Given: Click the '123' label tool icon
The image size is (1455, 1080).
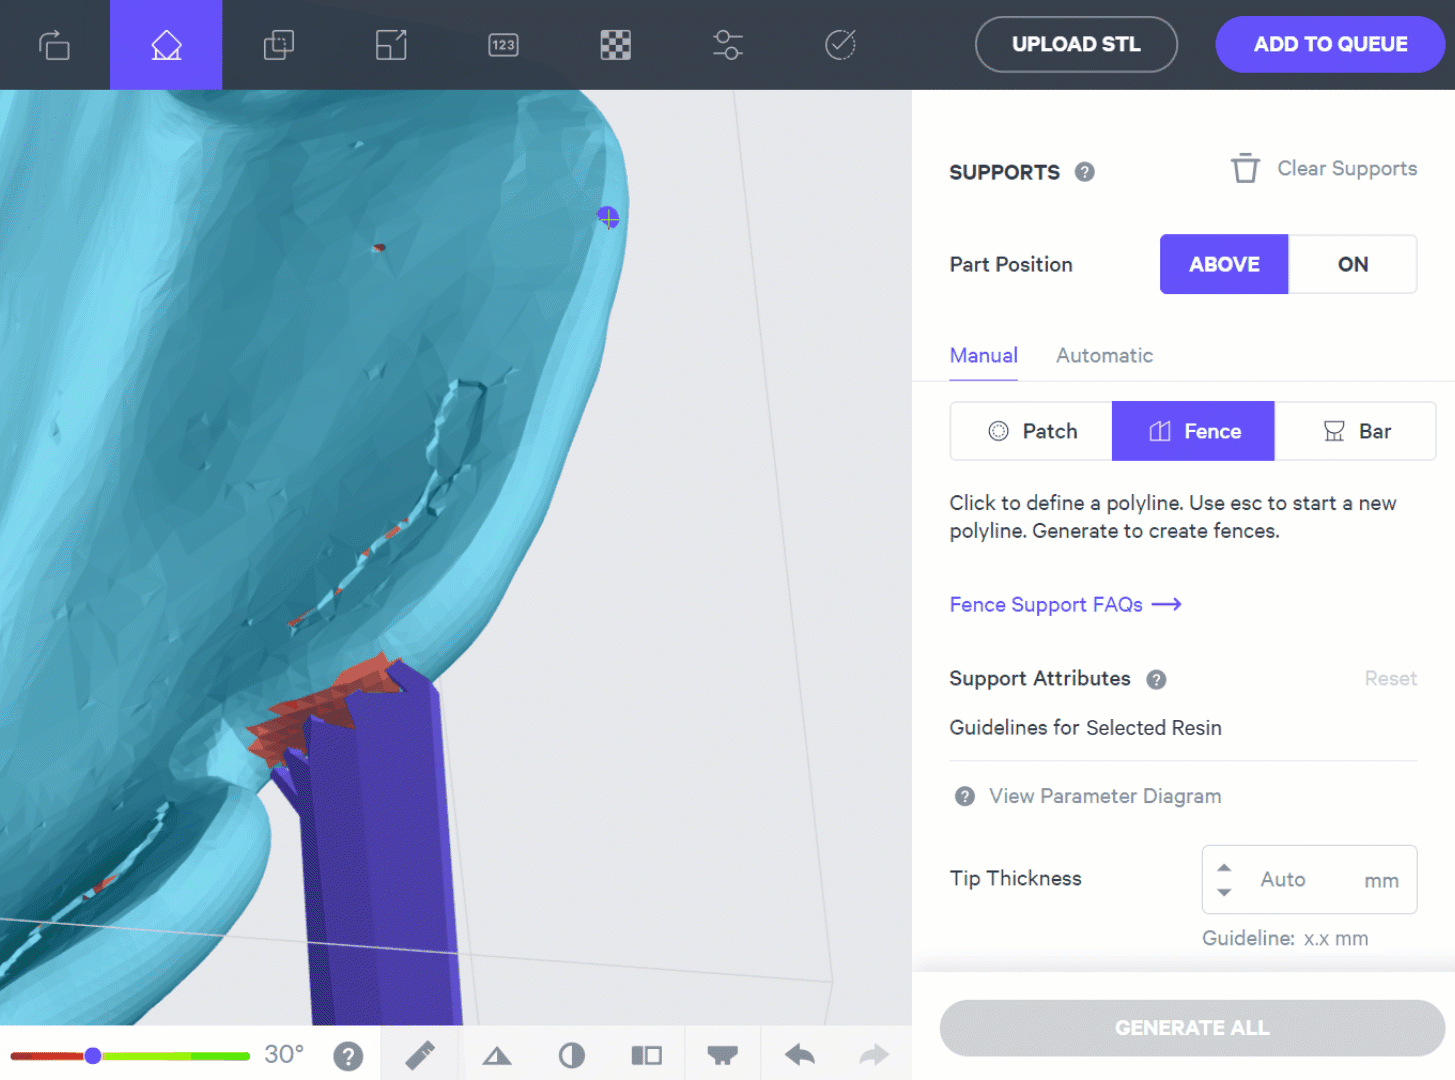Looking at the screenshot, I should click(x=503, y=45).
